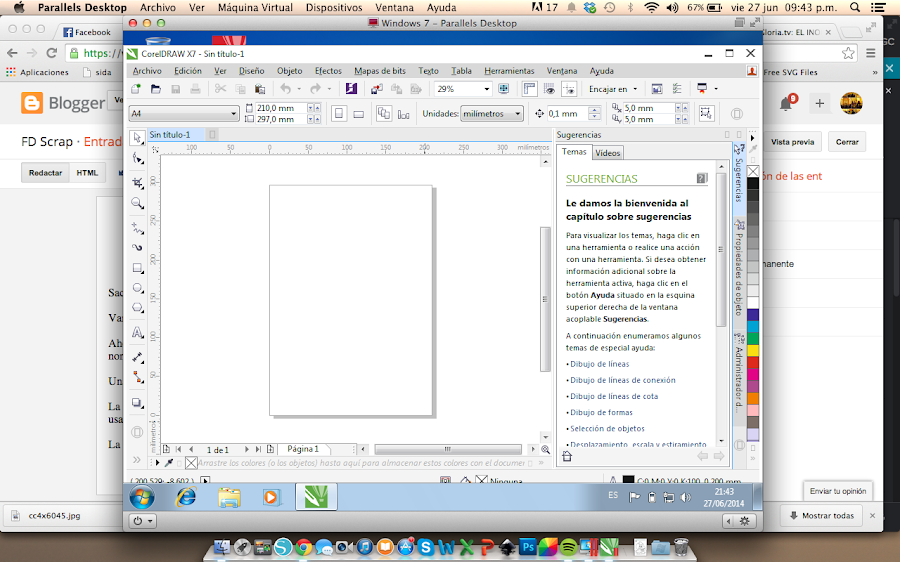
Task: Click the Search content (Corel CONNECT) icon
Action: 351,89
